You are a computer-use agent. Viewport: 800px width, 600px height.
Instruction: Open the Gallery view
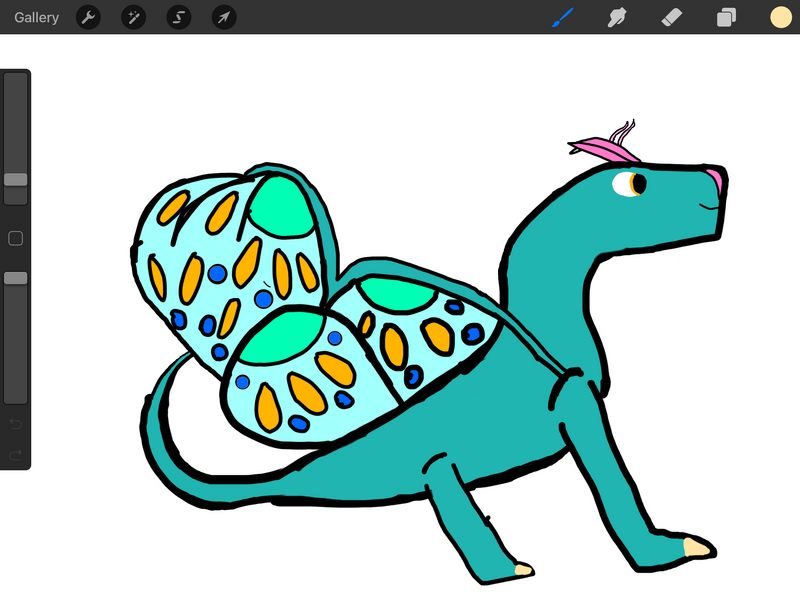(36, 17)
